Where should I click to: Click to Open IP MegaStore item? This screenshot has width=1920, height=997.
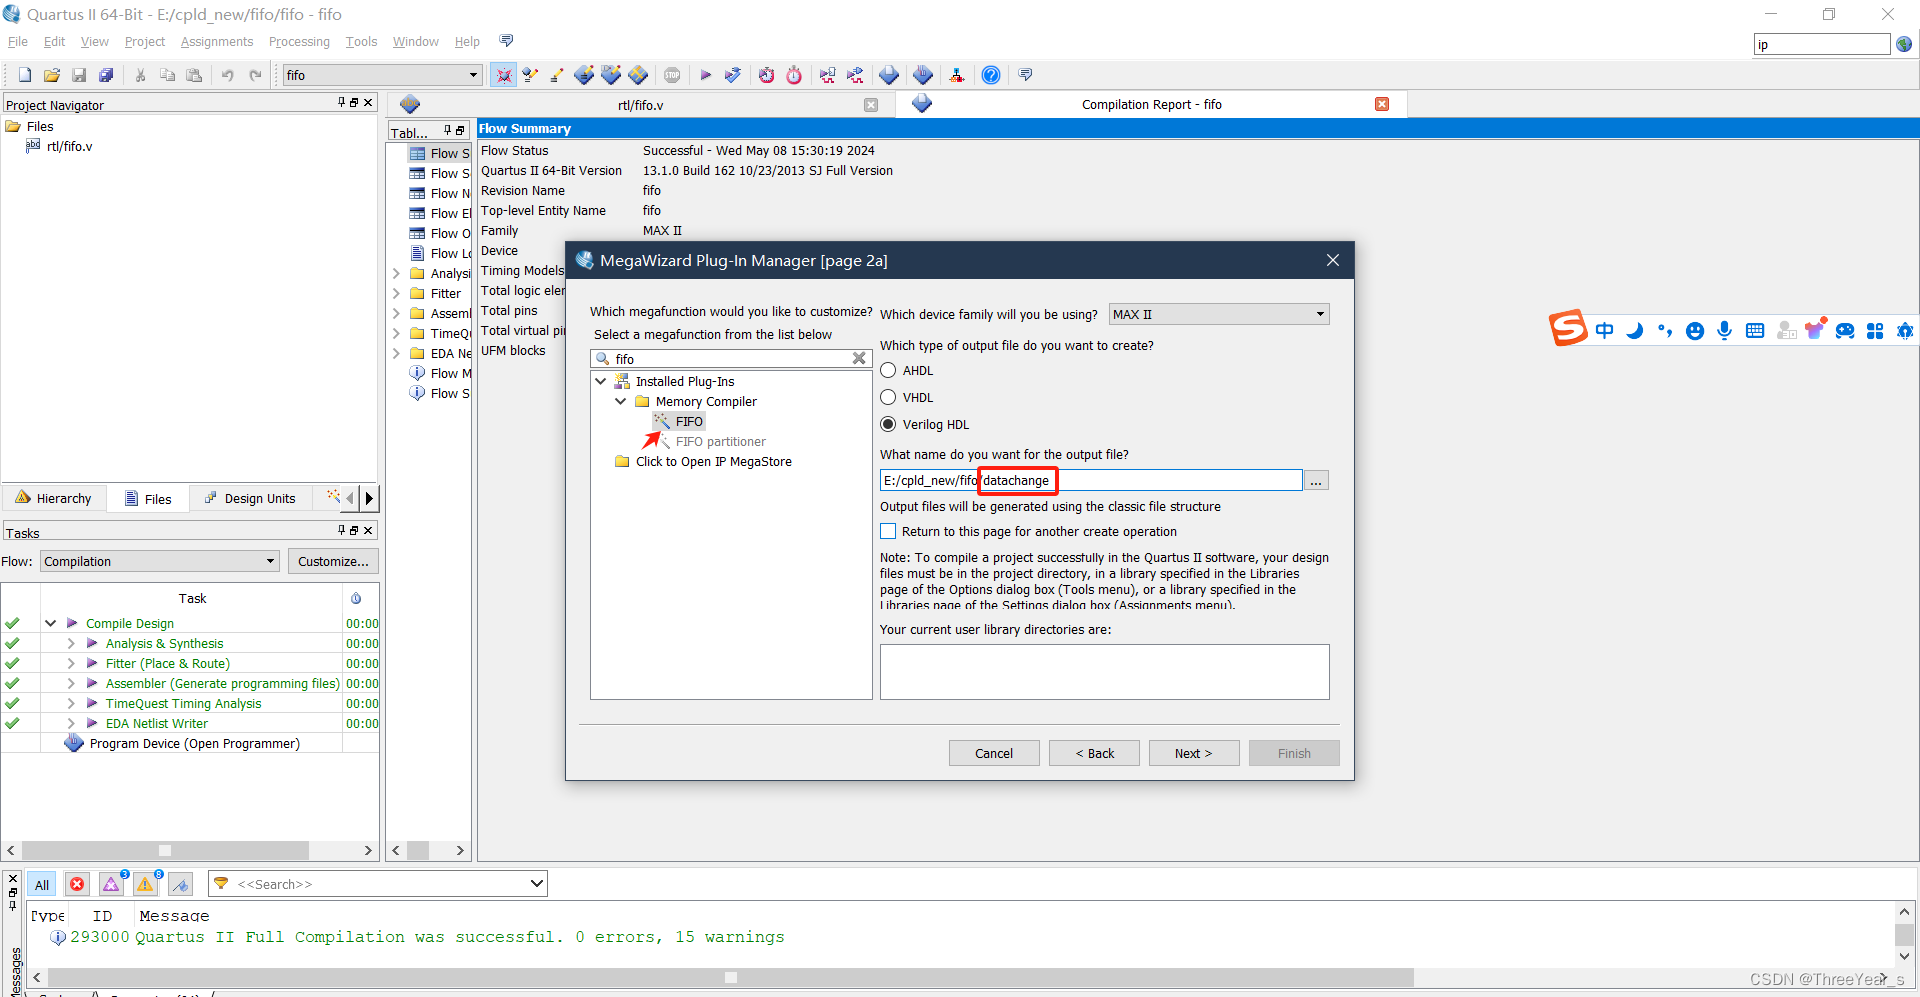pos(714,461)
